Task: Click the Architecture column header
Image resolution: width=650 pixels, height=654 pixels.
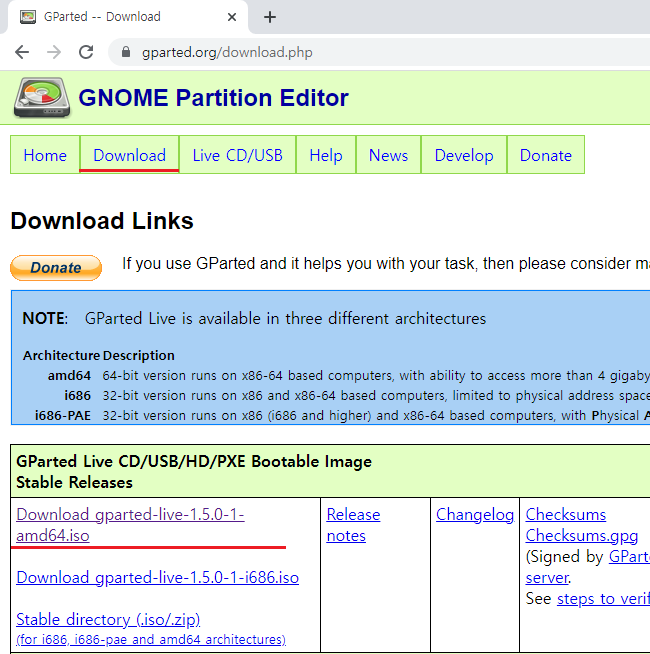Action: pos(61,355)
